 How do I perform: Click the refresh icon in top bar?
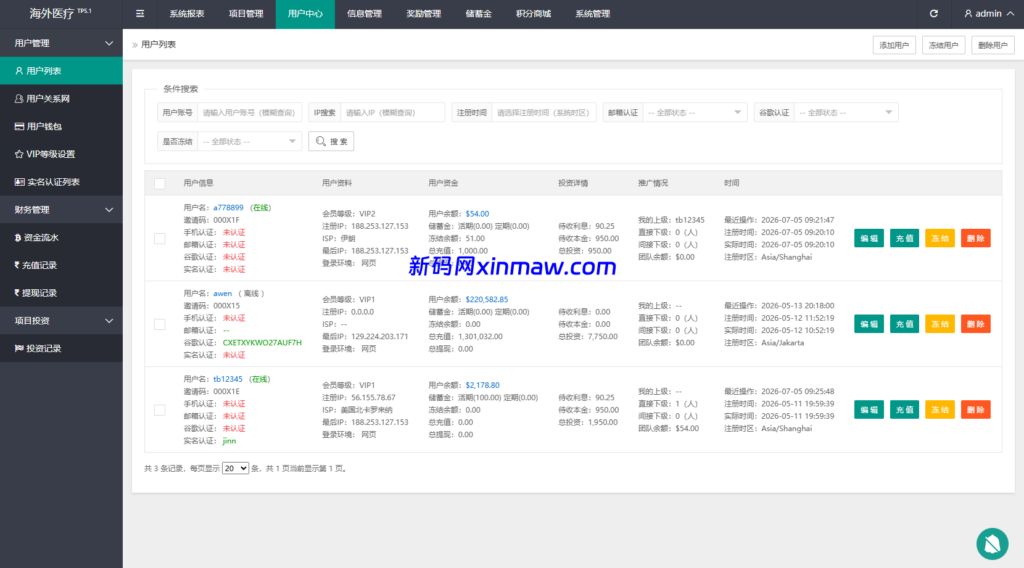coord(934,14)
